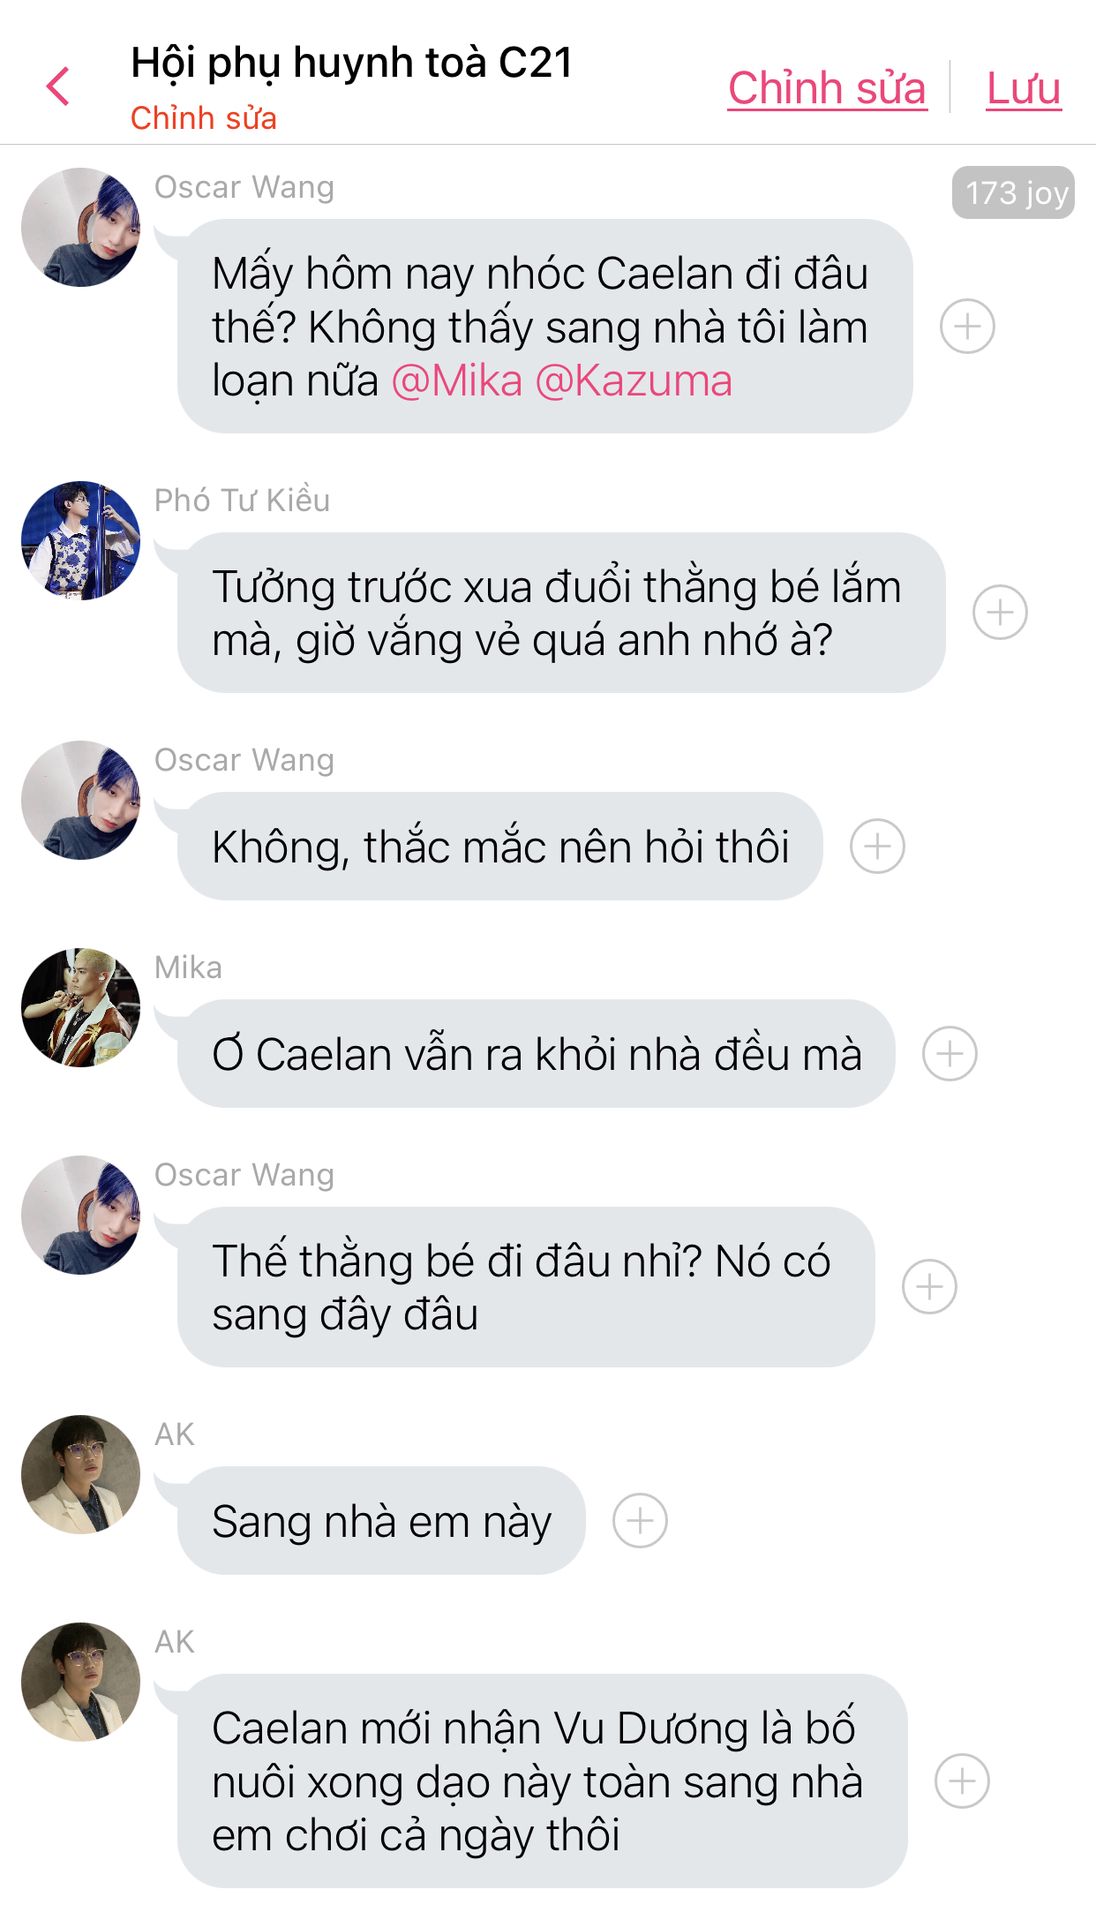Image resolution: width=1096 pixels, height=1920 pixels.
Task: Tap plus icon beside 'Sang nhà em này'
Action: pyautogui.click(x=639, y=1520)
